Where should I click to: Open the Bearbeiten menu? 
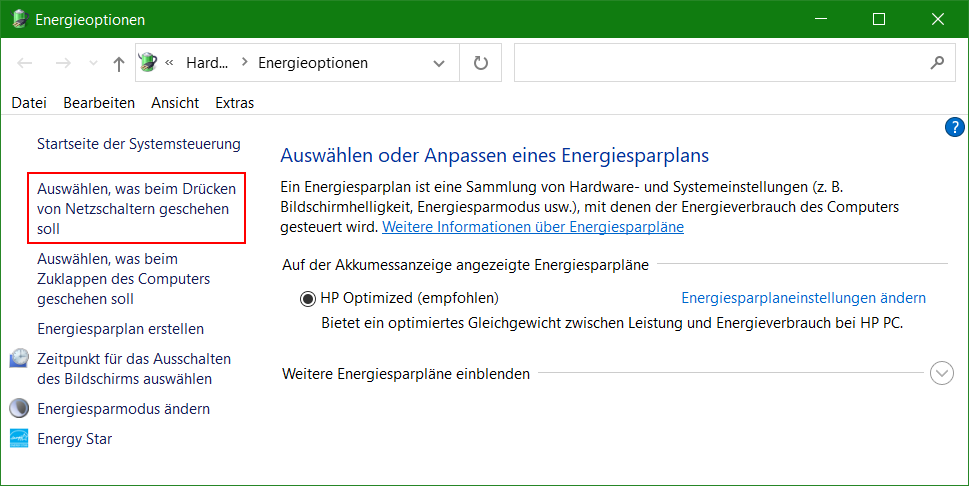pyautogui.click(x=99, y=103)
